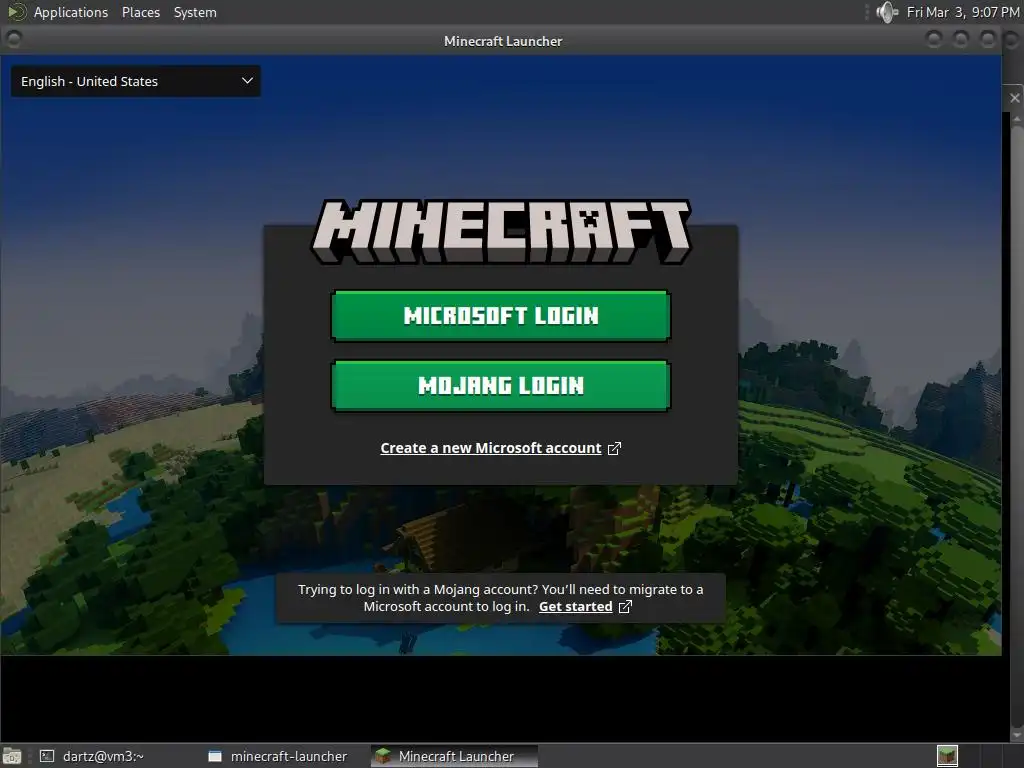Click the Minecraft grass block tray icon
This screenshot has width=1024, height=768.
click(947, 756)
